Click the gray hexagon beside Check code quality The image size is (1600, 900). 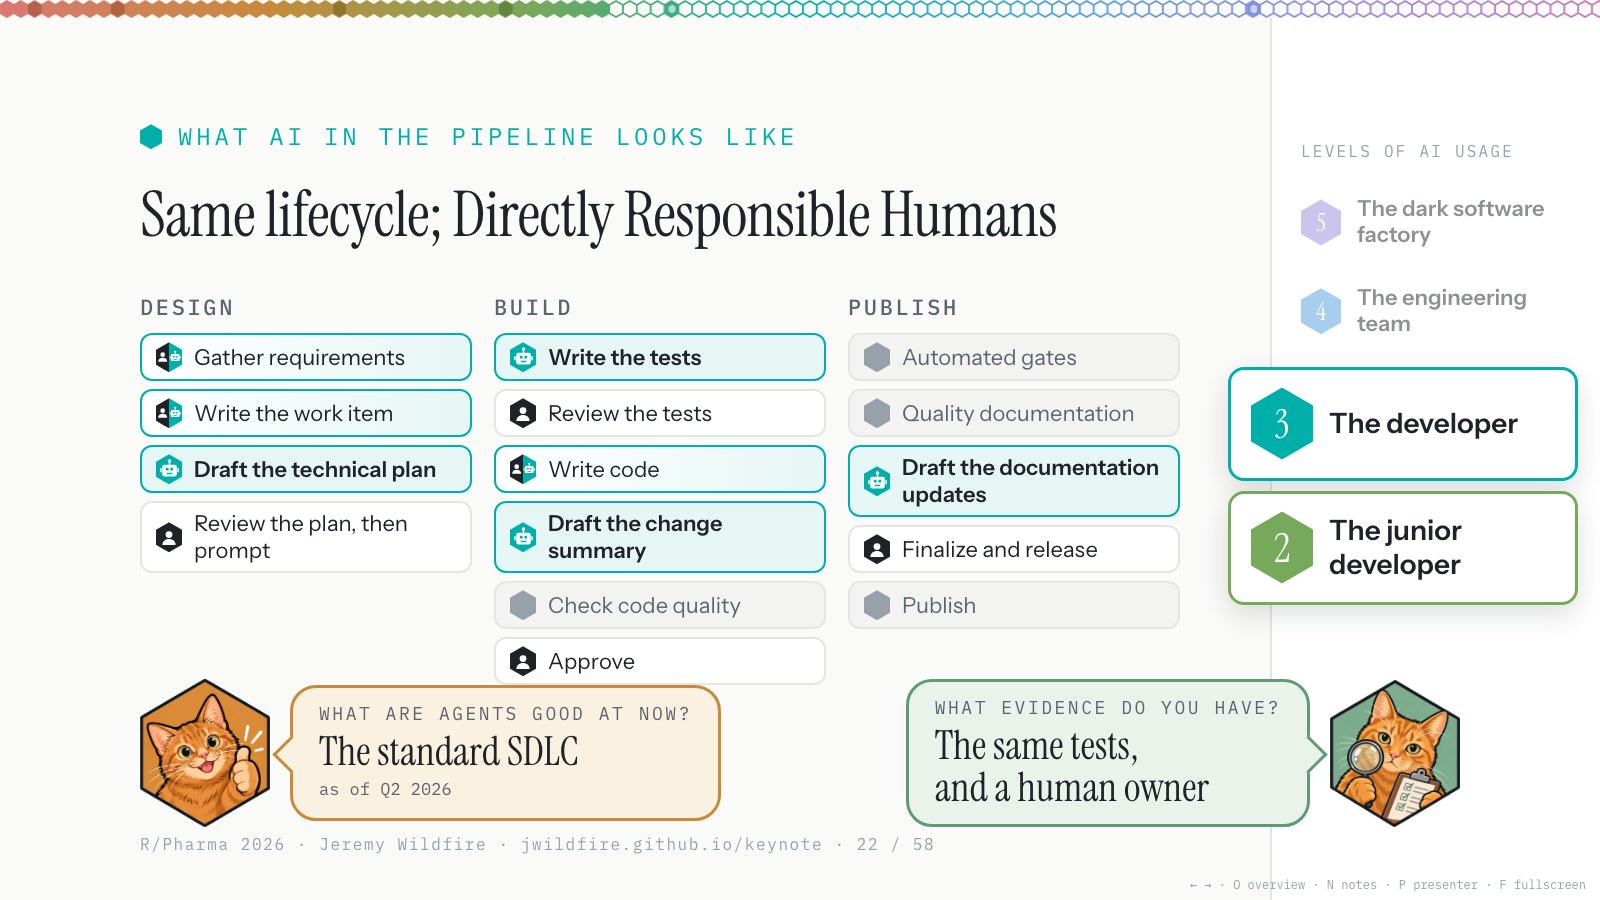point(523,605)
